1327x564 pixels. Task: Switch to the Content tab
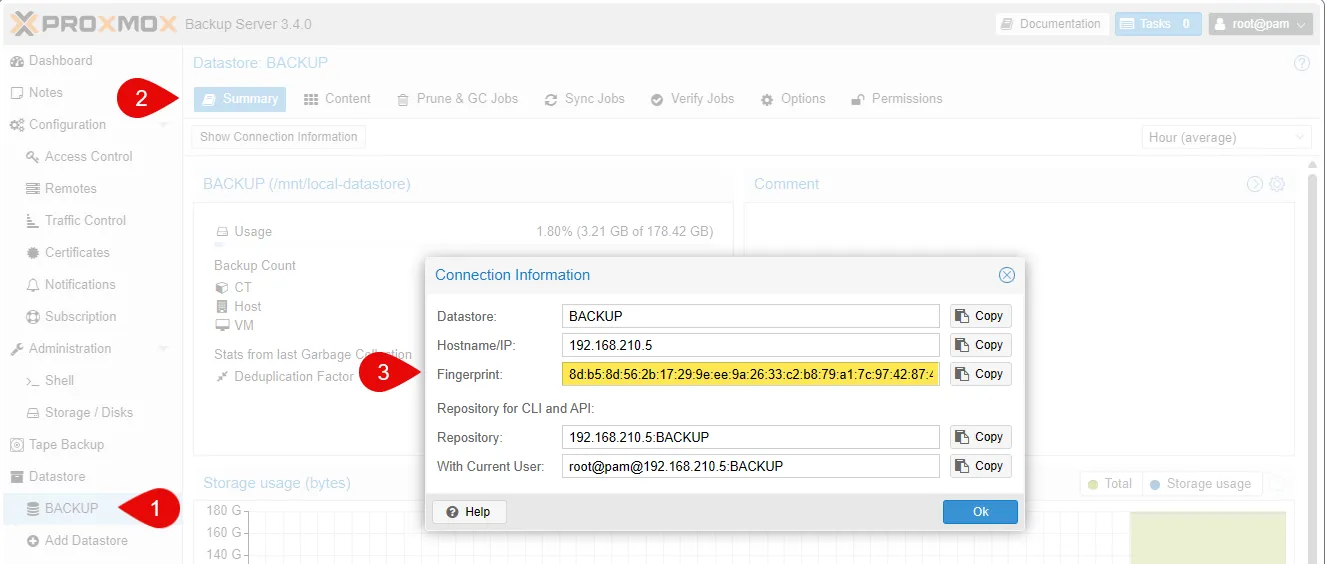(337, 99)
